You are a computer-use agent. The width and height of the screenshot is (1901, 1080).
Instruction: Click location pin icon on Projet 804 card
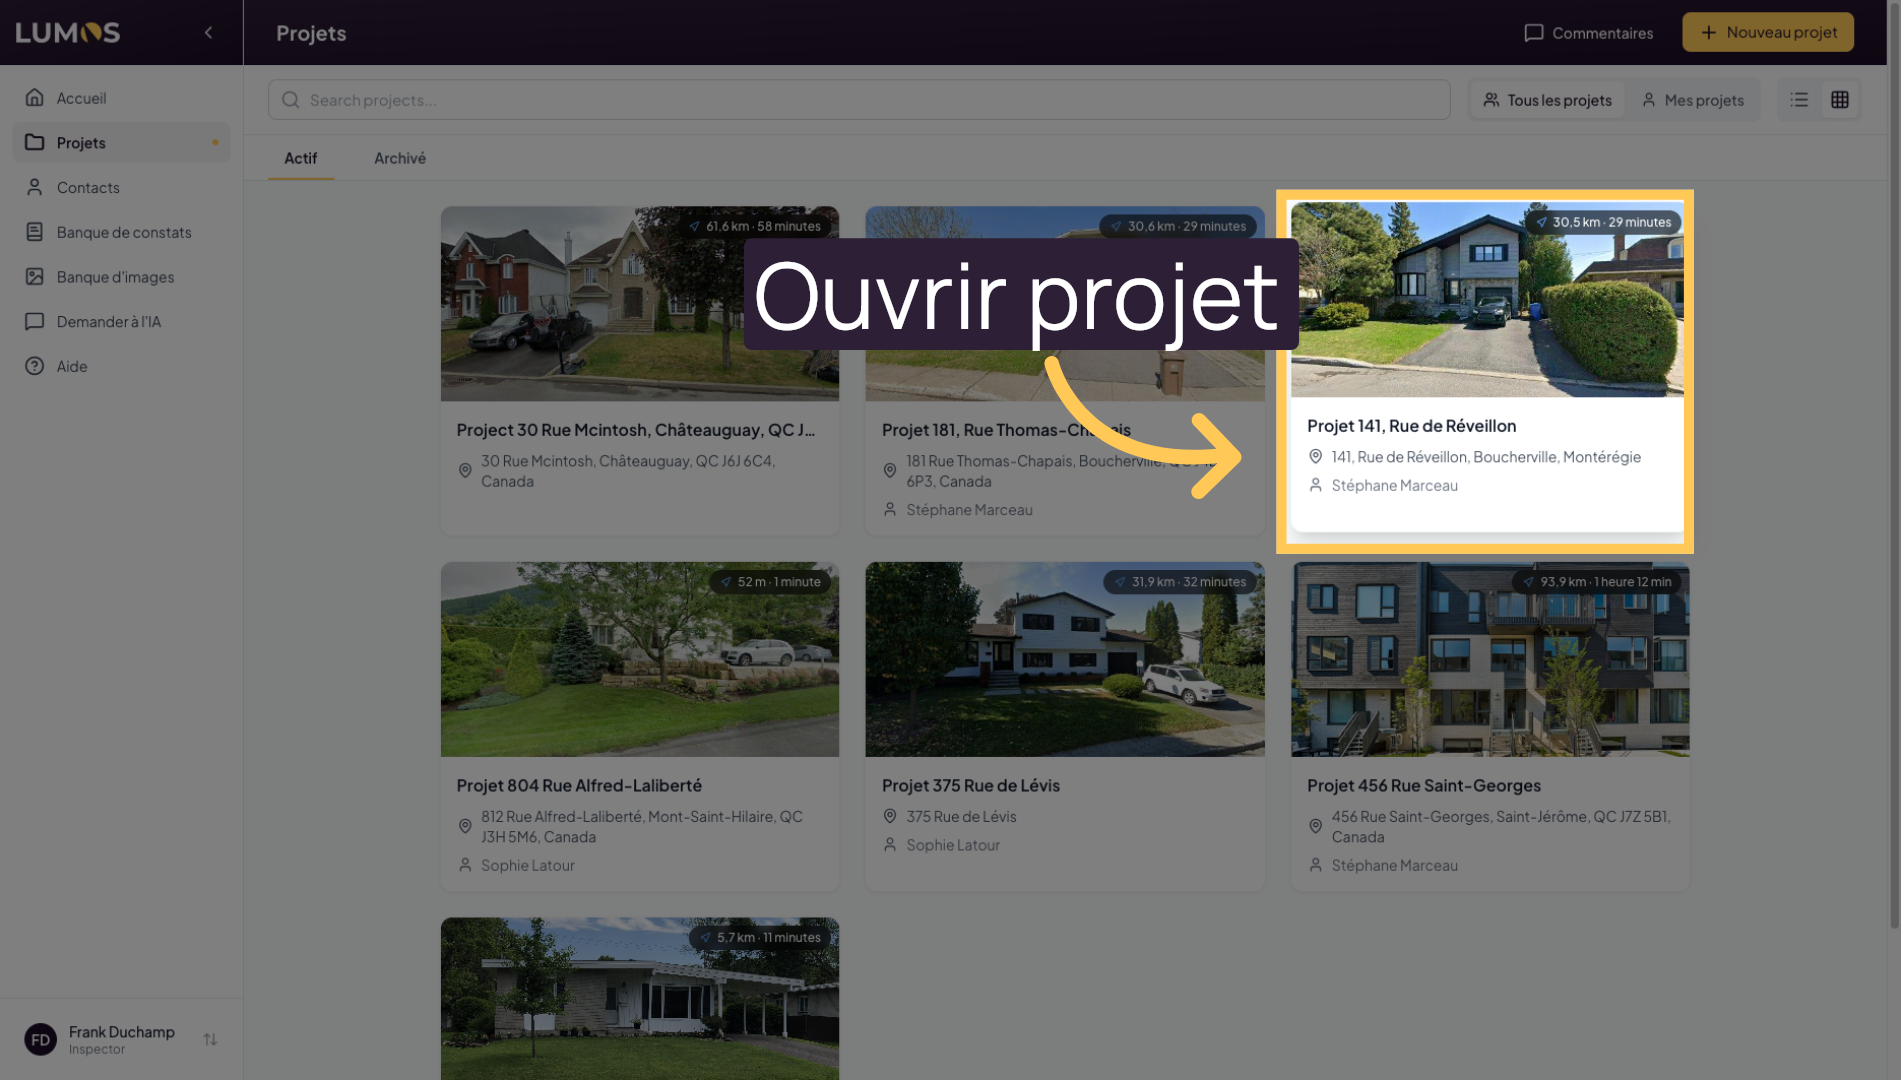click(x=465, y=827)
